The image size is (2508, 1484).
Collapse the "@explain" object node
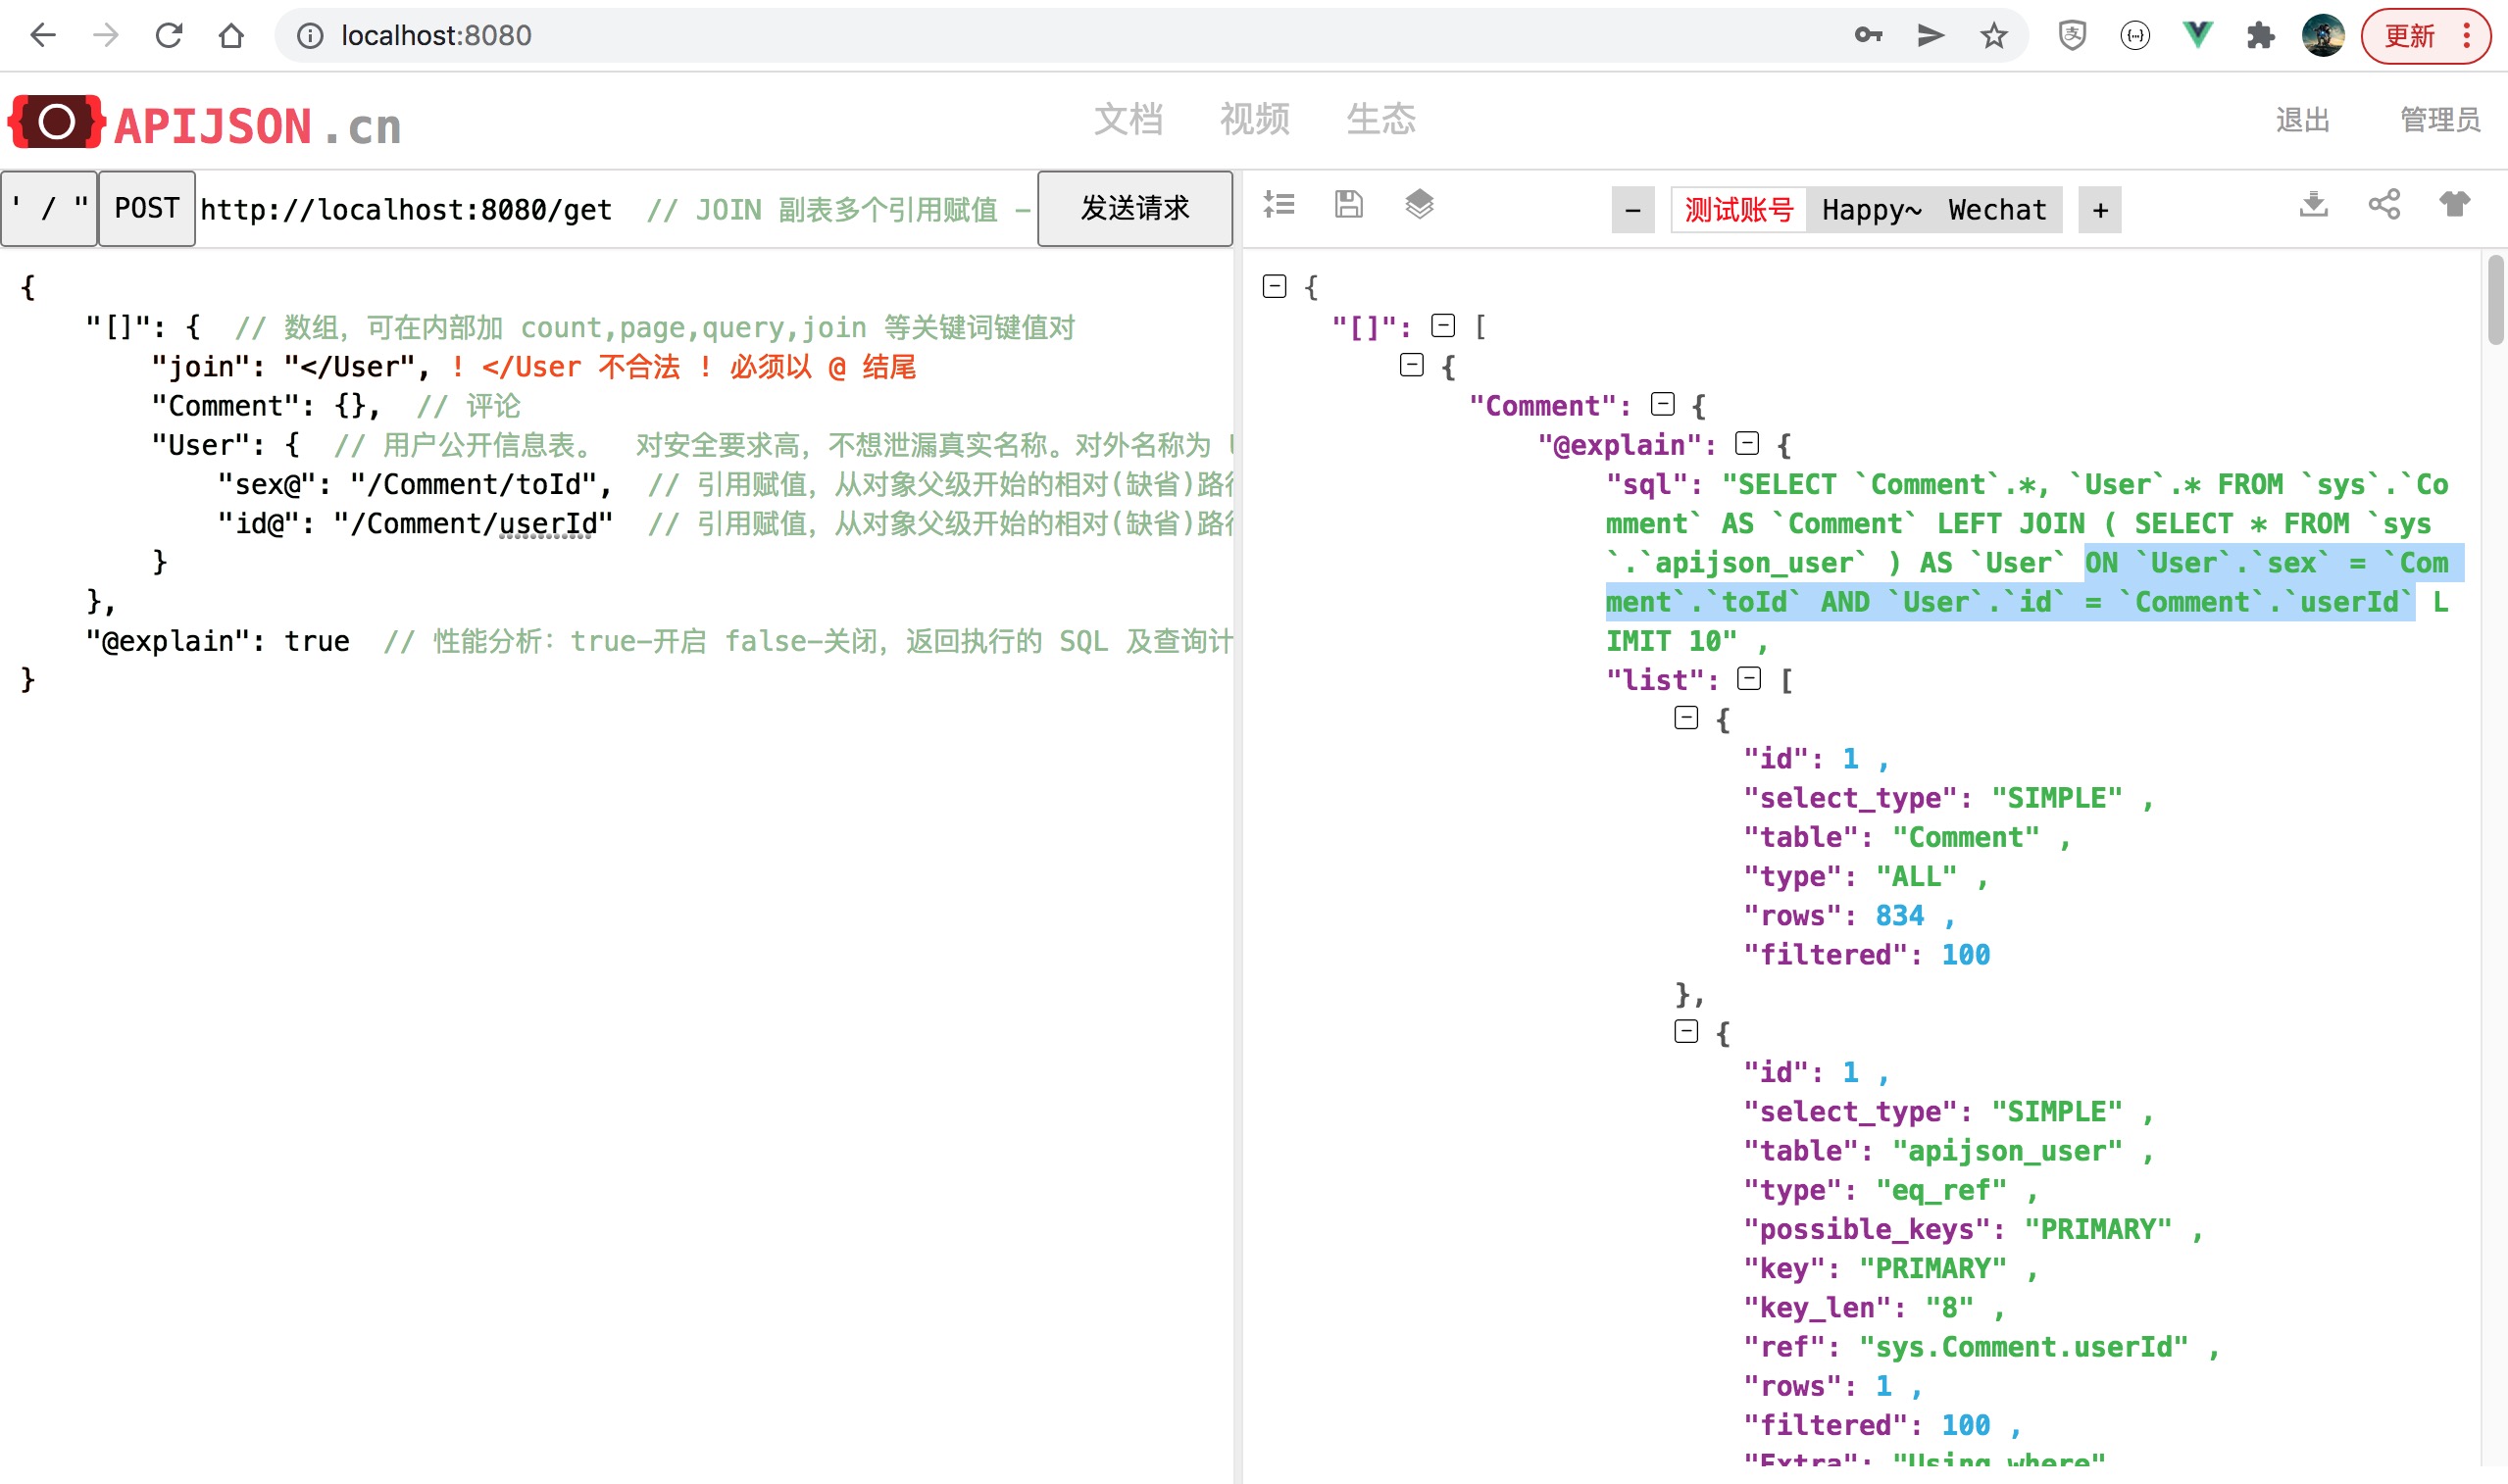[1746, 444]
